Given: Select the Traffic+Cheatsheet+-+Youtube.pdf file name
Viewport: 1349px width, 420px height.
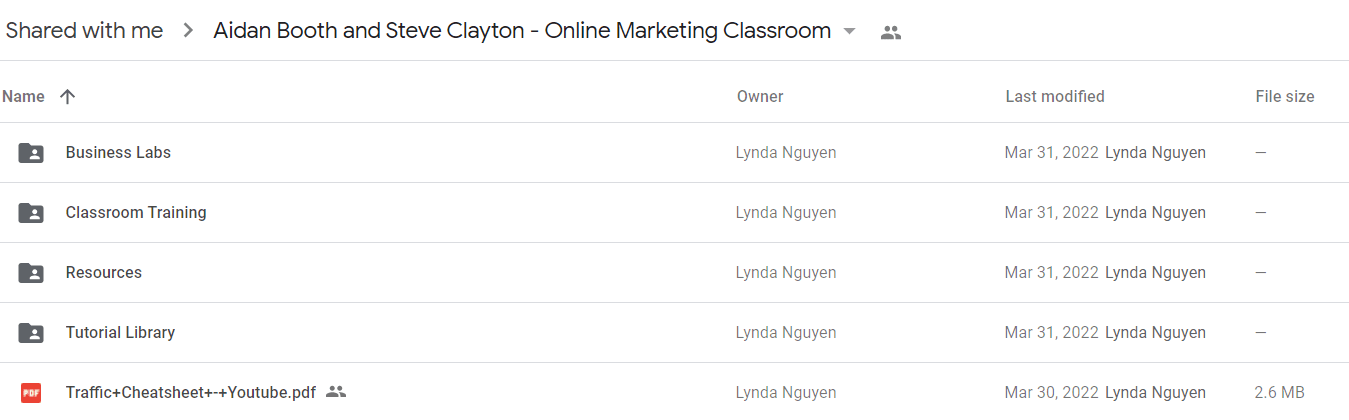Looking at the screenshot, I should (191, 393).
